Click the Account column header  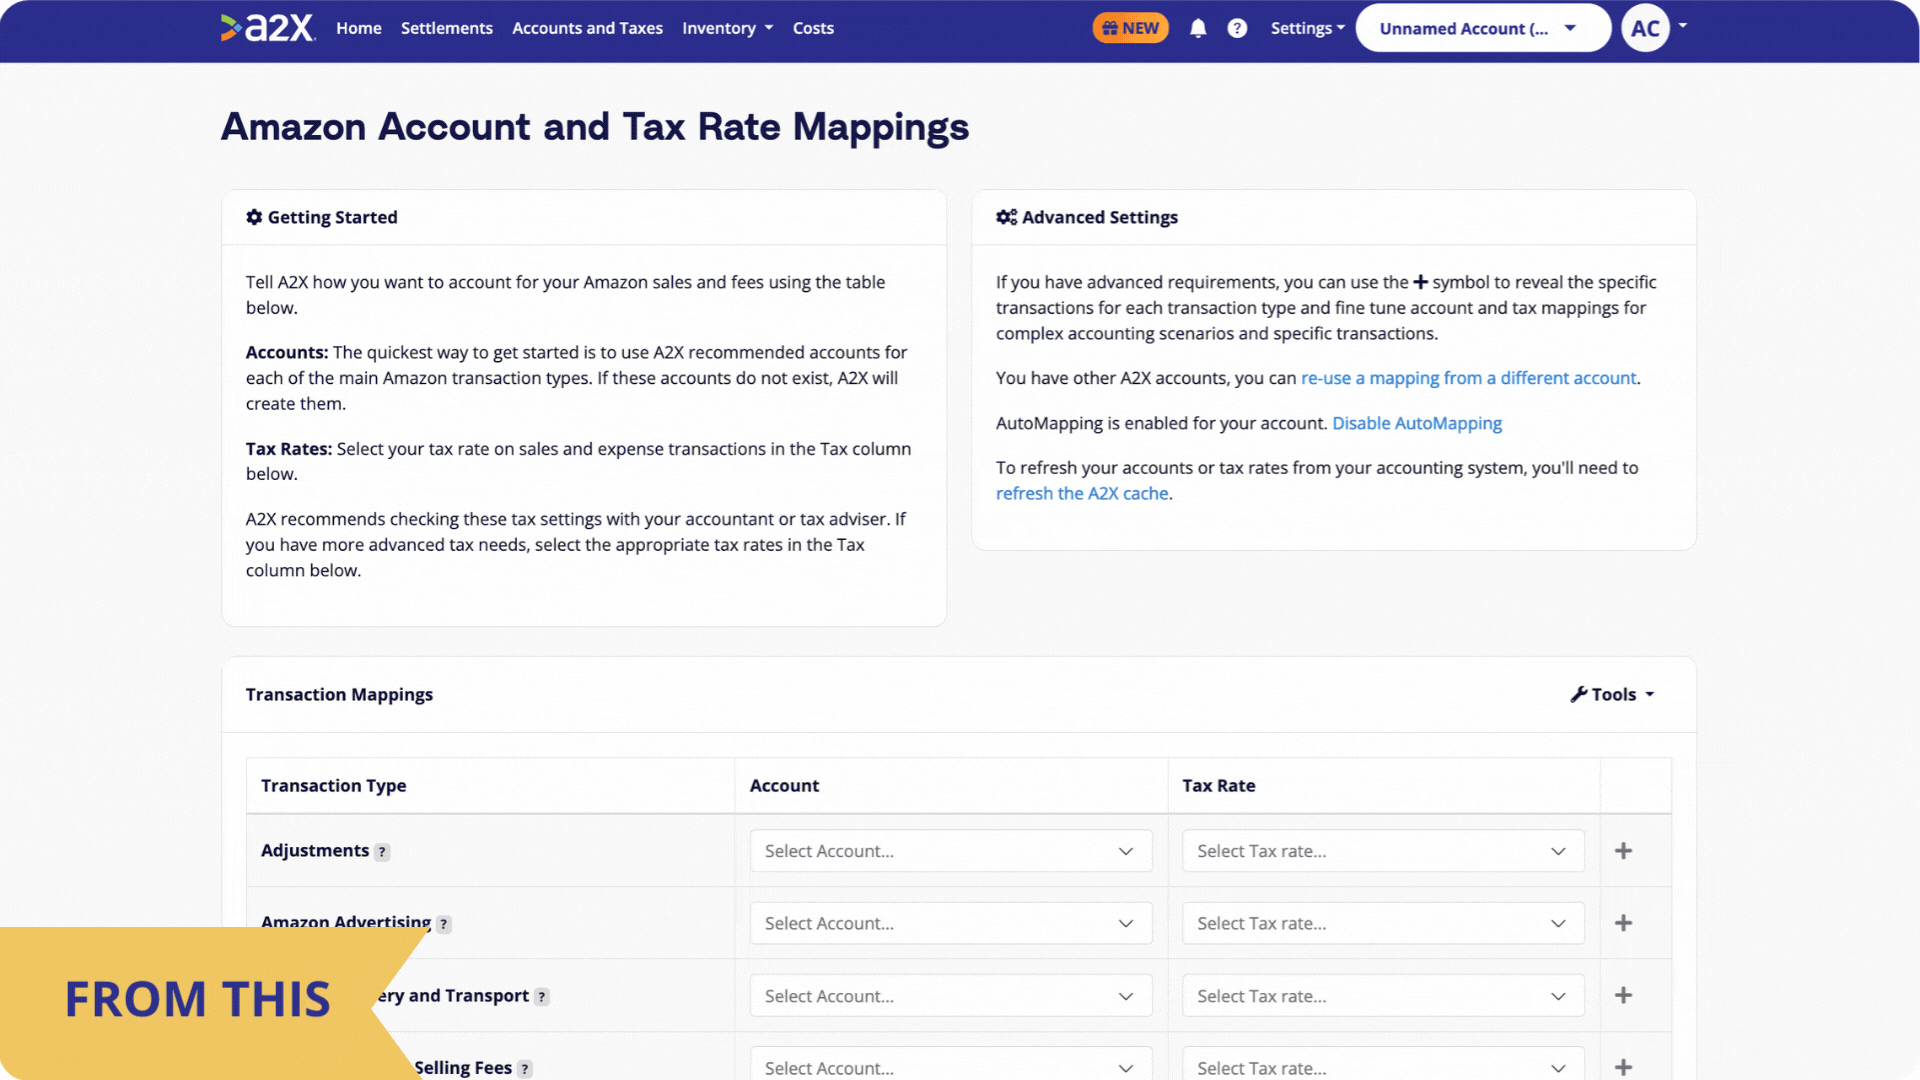784,786
